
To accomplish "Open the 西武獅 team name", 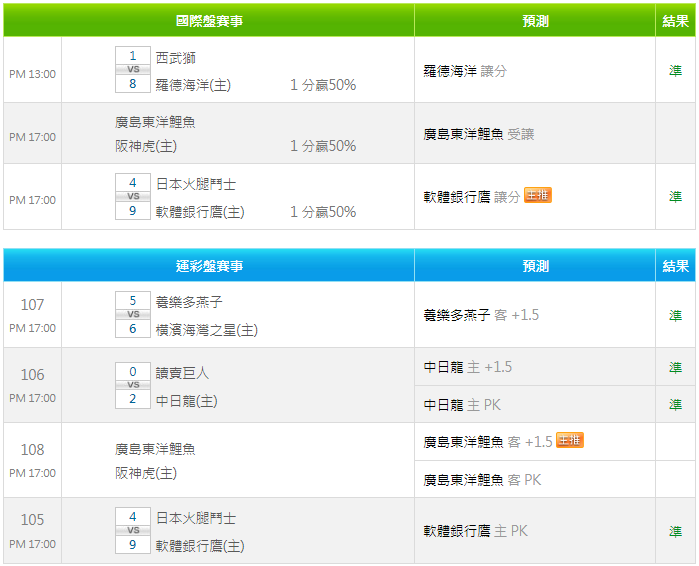I will [x=176, y=58].
